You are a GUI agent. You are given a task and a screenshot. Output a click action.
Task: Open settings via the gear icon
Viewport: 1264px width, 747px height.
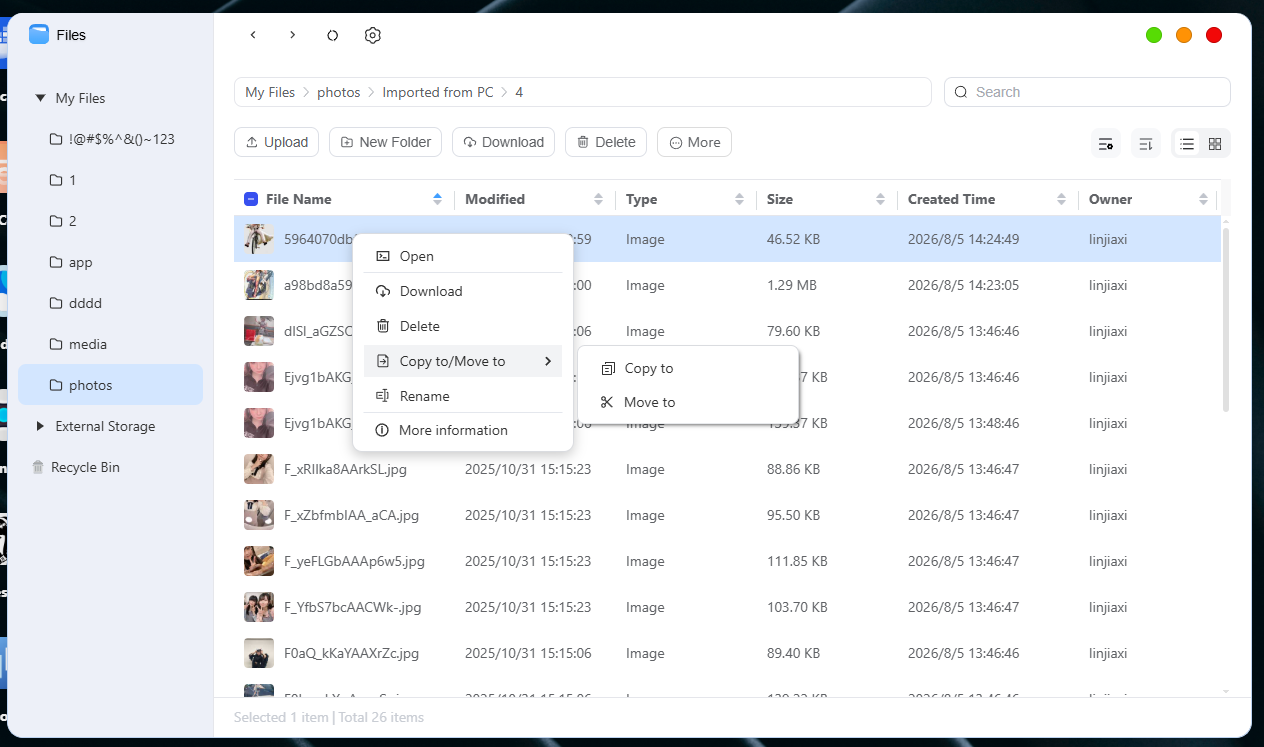[373, 35]
